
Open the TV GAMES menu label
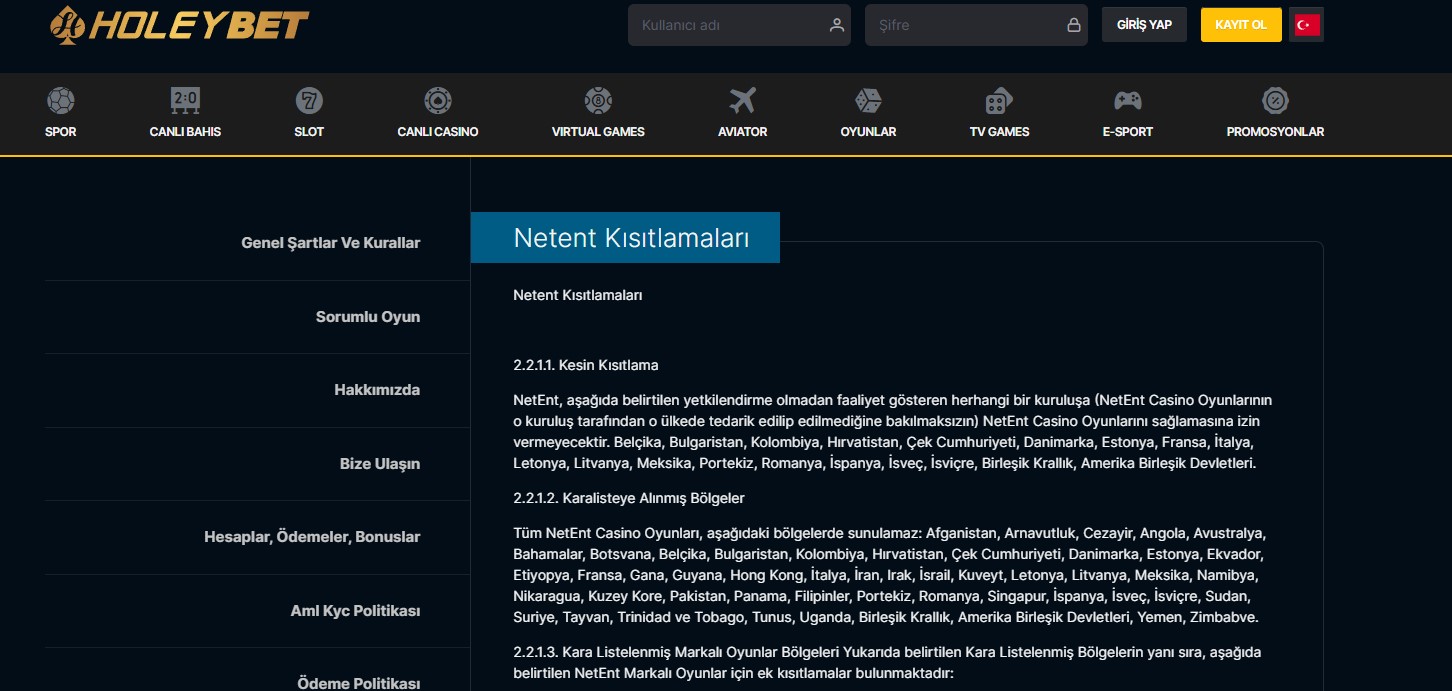[x=999, y=132]
